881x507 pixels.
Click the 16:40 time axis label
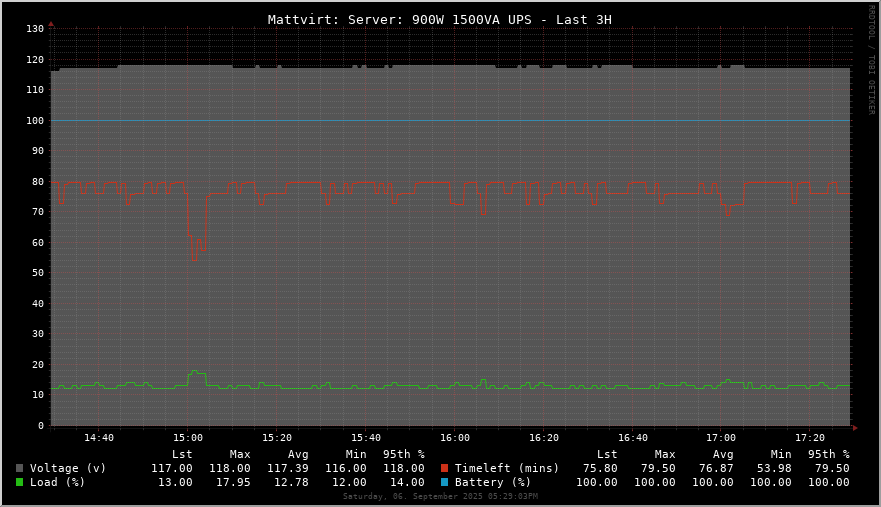point(633,438)
